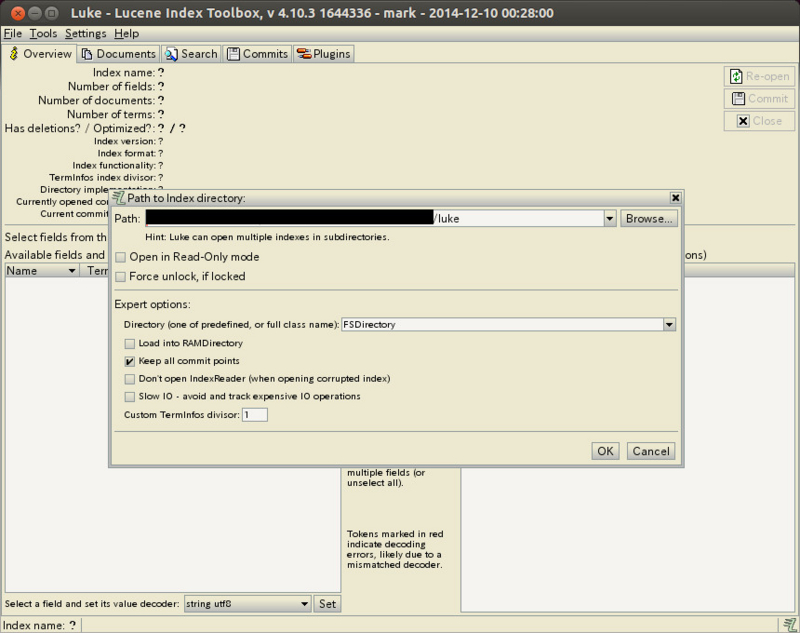Click the Search tab magnifier icon
Image resolution: width=800 pixels, height=633 pixels.
pyautogui.click(x=171, y=54)
